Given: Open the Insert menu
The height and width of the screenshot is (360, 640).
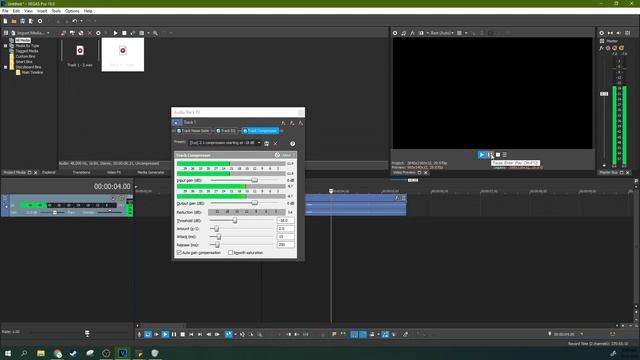Looking at the screenshot, I should 42,11.
